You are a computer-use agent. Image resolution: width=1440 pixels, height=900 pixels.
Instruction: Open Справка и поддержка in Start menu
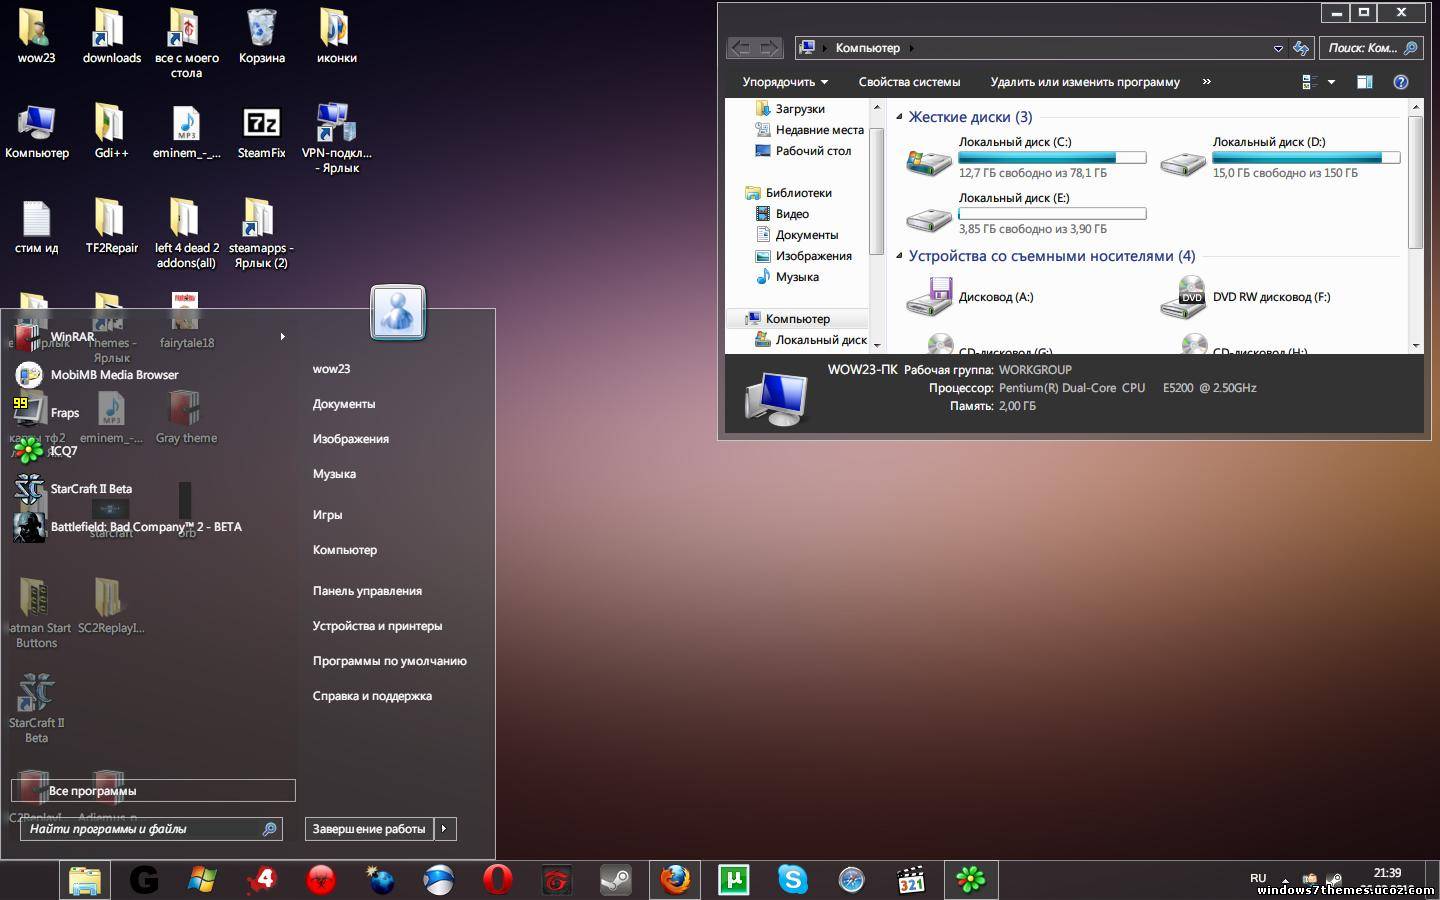tap(372, 696)
